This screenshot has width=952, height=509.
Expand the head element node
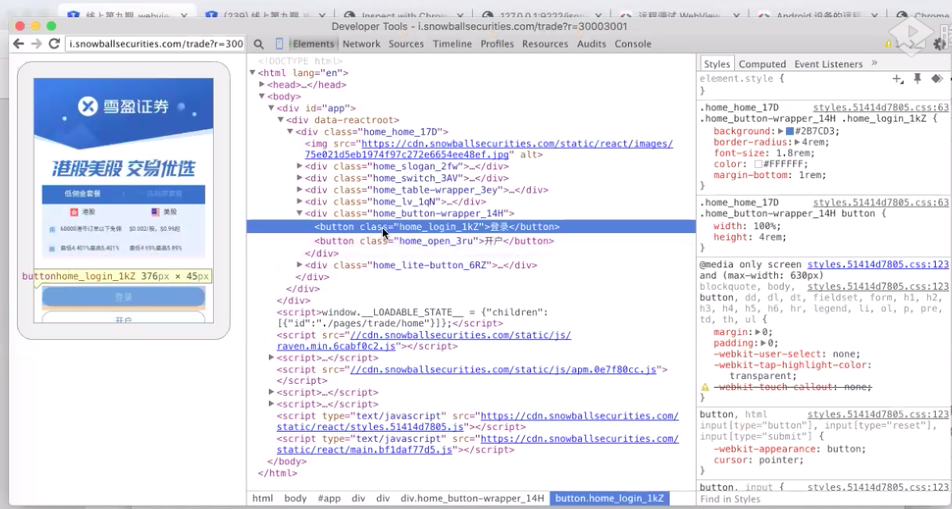[262, 85]
